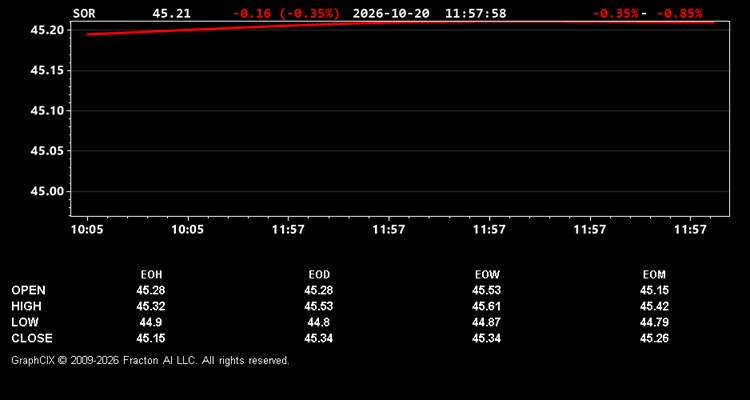Click EOW HIGH value 45.61

click(486, 306)
